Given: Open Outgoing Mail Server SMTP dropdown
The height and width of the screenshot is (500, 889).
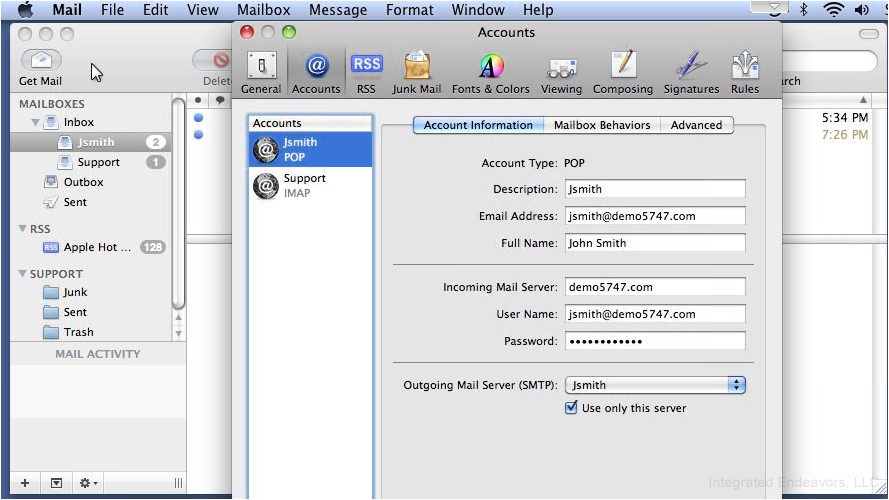Looking at the screenshot, I should pos(655,385).
